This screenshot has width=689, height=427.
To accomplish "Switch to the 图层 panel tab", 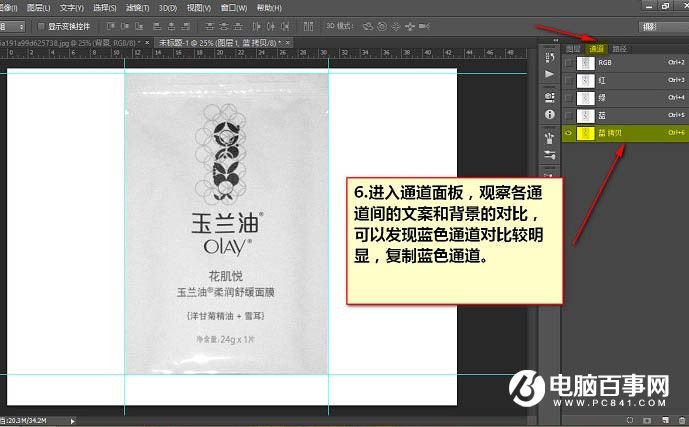I will [573, 49].
